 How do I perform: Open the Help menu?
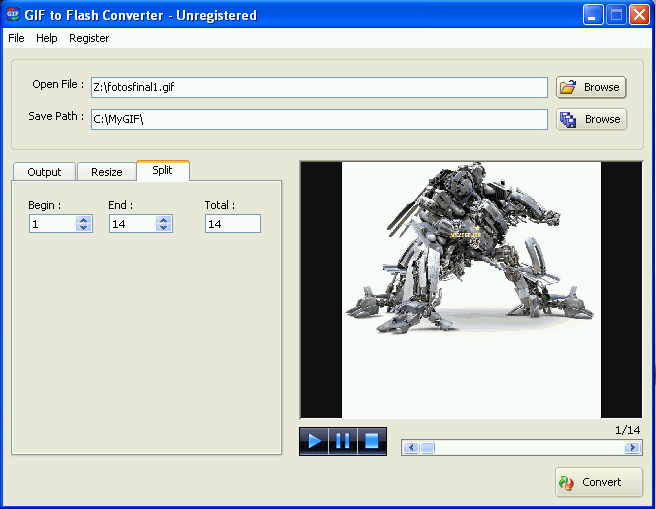(x=46, y=38)
